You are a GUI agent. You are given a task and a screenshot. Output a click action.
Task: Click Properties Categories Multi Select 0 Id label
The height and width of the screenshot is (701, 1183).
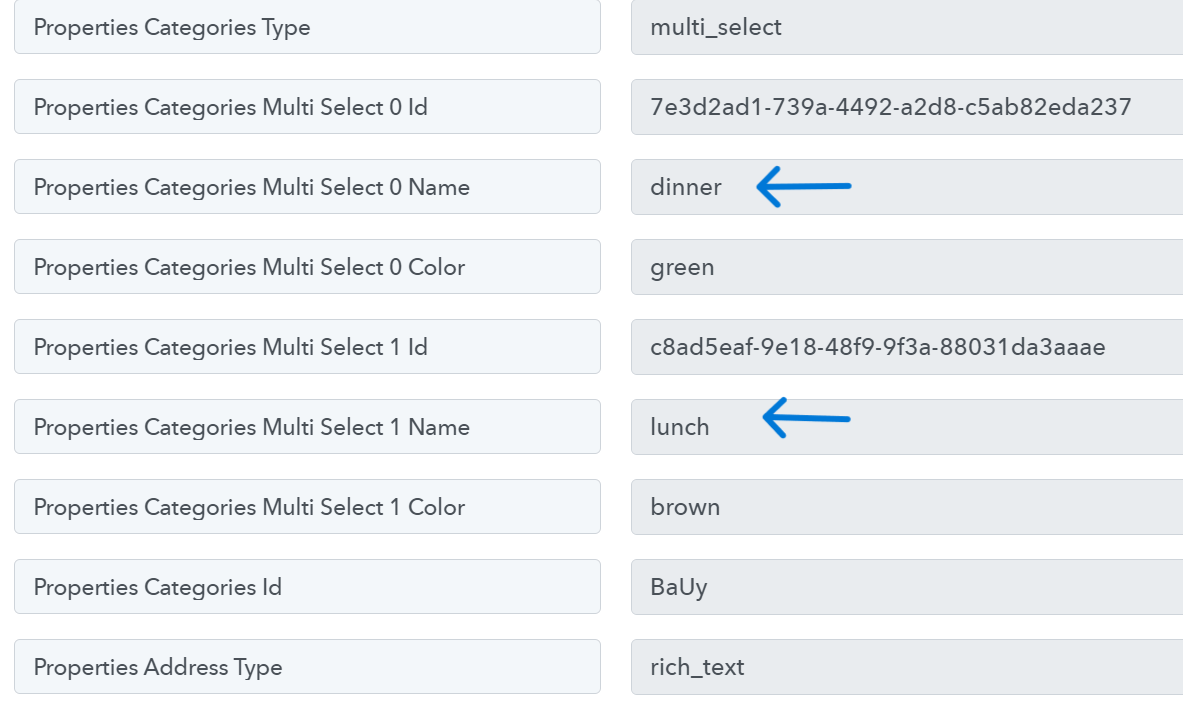tap(307, 106)
